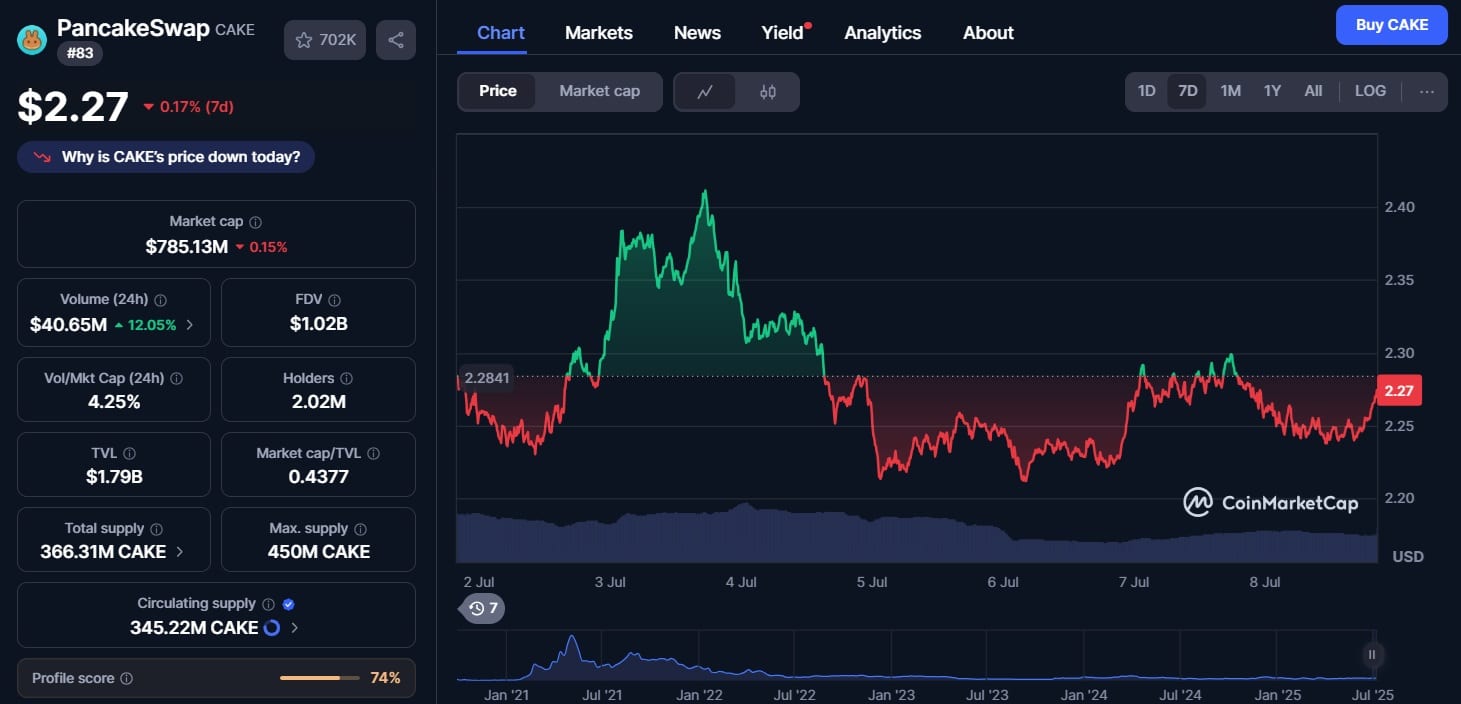1461x704 pixels.
Task: Click the 2.27 current price label on axis
Action: tap(1399, 390)
